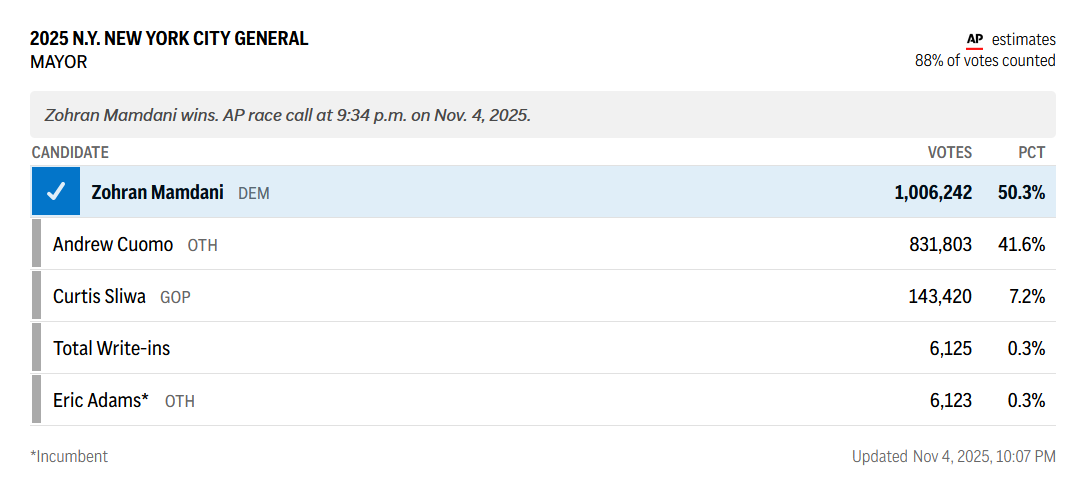1085x488 pixels.
Task: Click the 88% of votes counted text
Action: tap(985, 61)
